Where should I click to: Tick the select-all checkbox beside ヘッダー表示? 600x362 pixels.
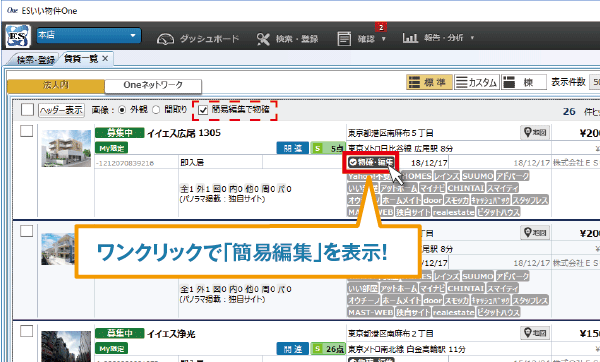(x=27, y=110)
